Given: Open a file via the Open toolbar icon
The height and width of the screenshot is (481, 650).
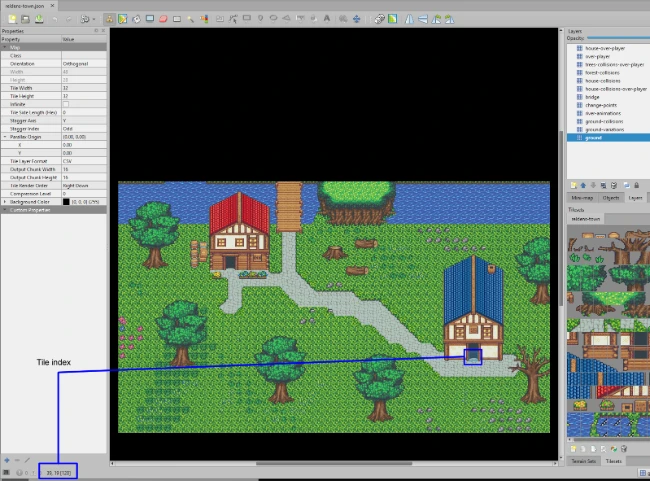Looking at the screenshot, I should point(25,19).
